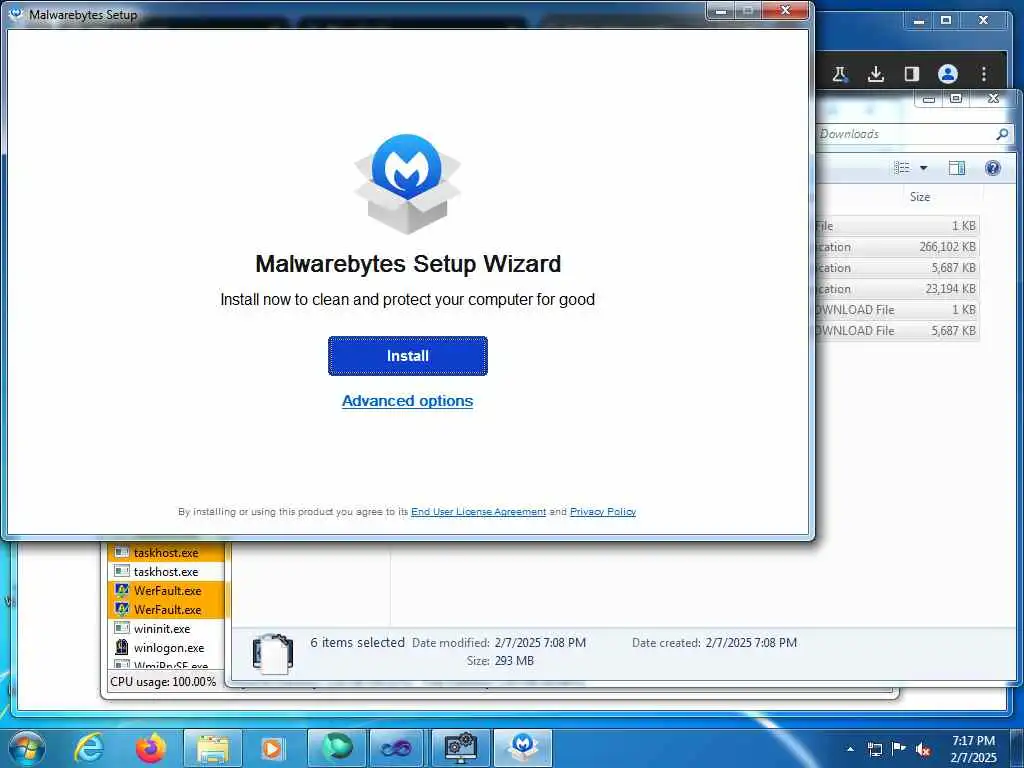Click the Install button in Malwarebytes Setup

coord(408,356)
